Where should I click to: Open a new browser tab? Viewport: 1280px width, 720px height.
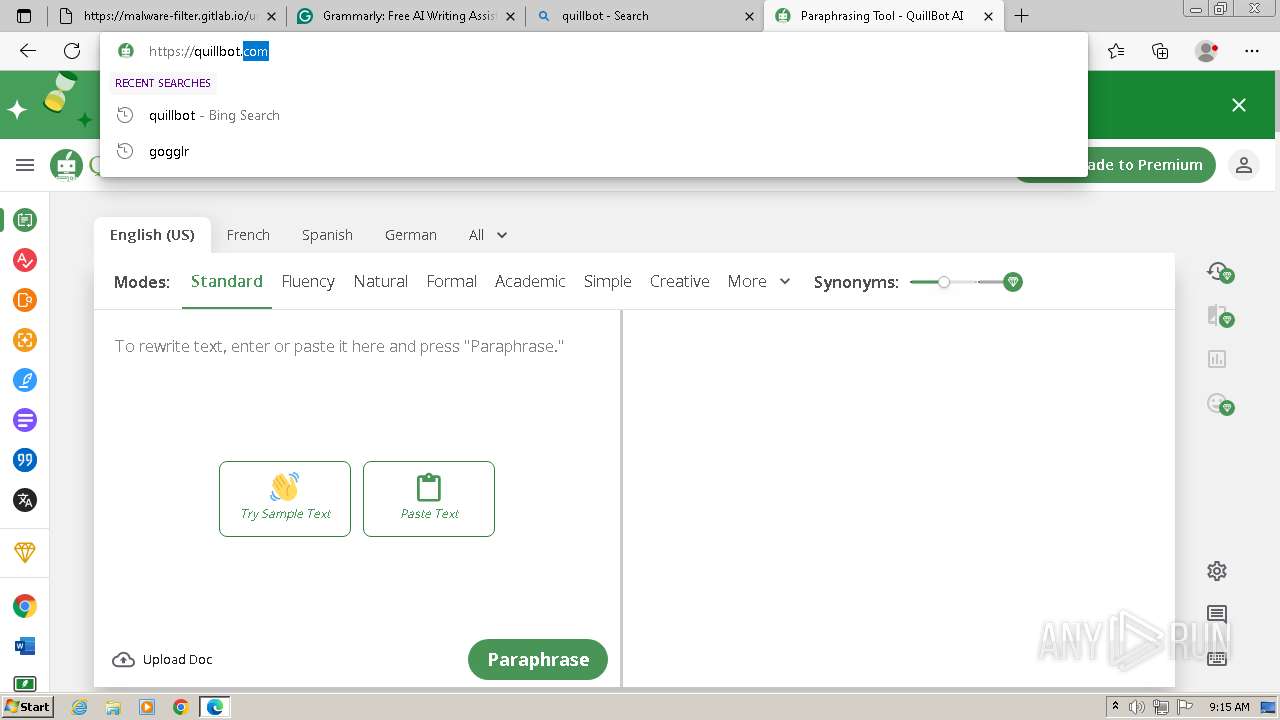coord(1021,16)
